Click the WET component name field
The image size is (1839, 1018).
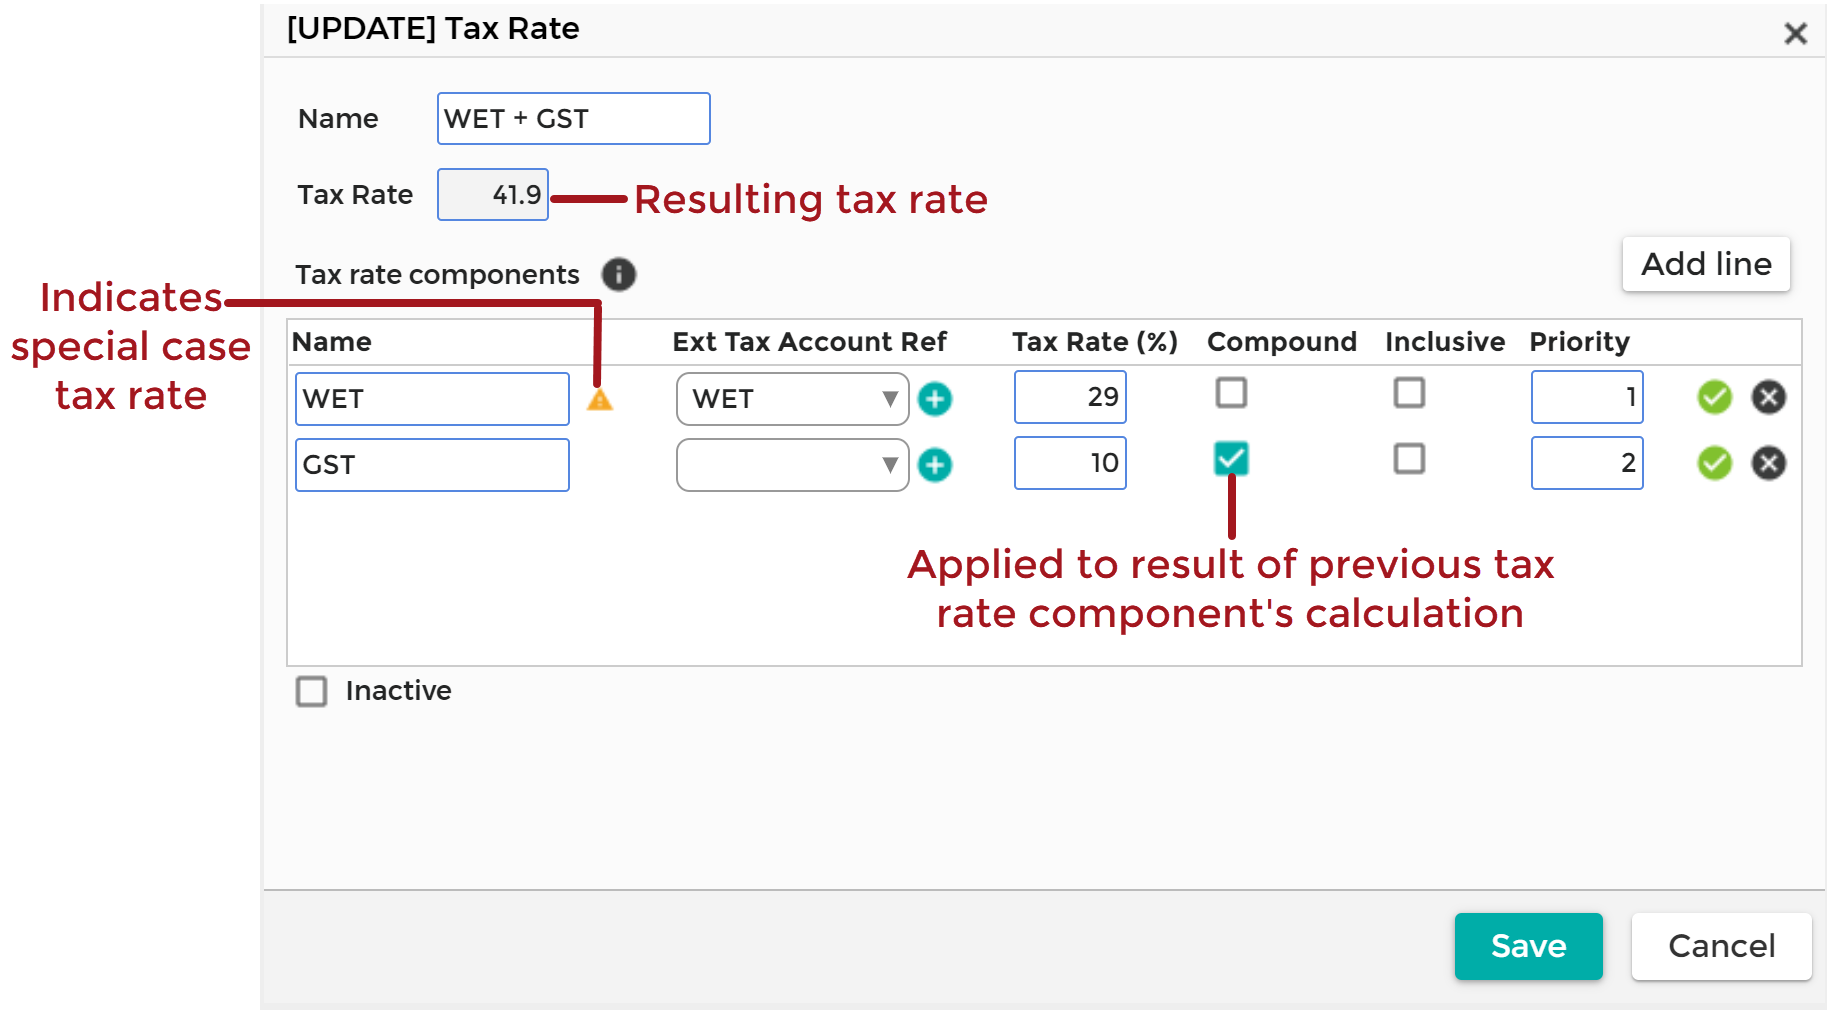[x=432, y=399]
